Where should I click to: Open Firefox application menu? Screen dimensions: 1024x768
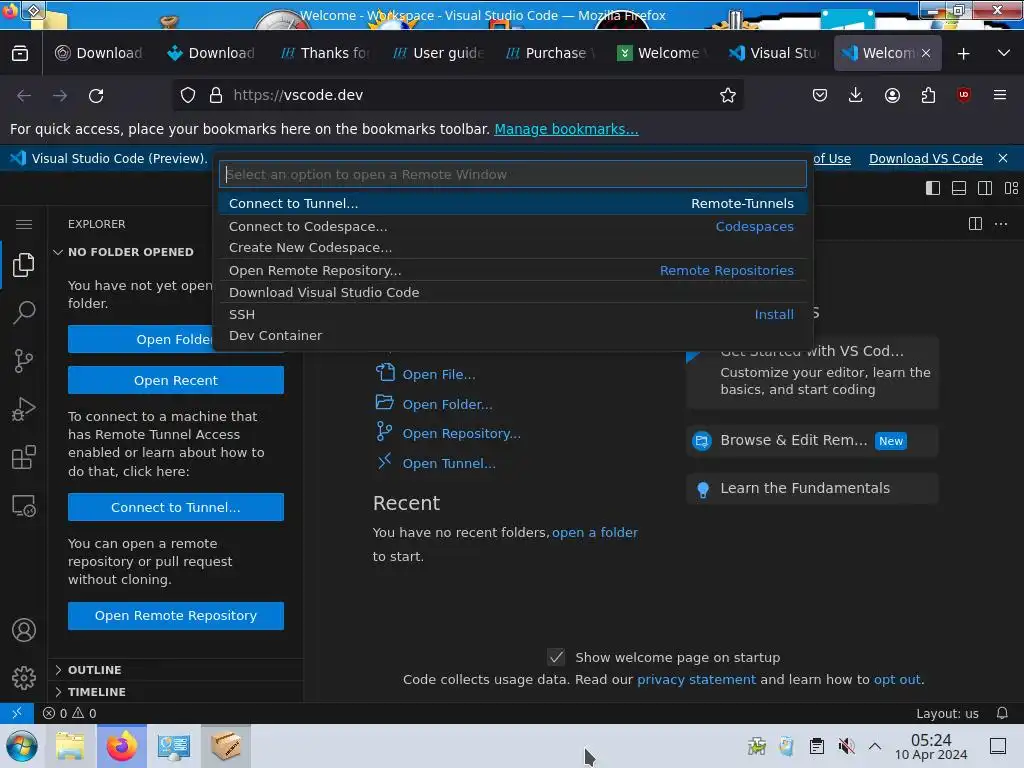(x=999, y=95)
